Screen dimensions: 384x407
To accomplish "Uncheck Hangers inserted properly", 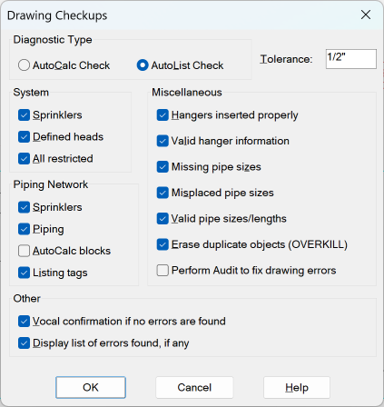I will 162,115.
